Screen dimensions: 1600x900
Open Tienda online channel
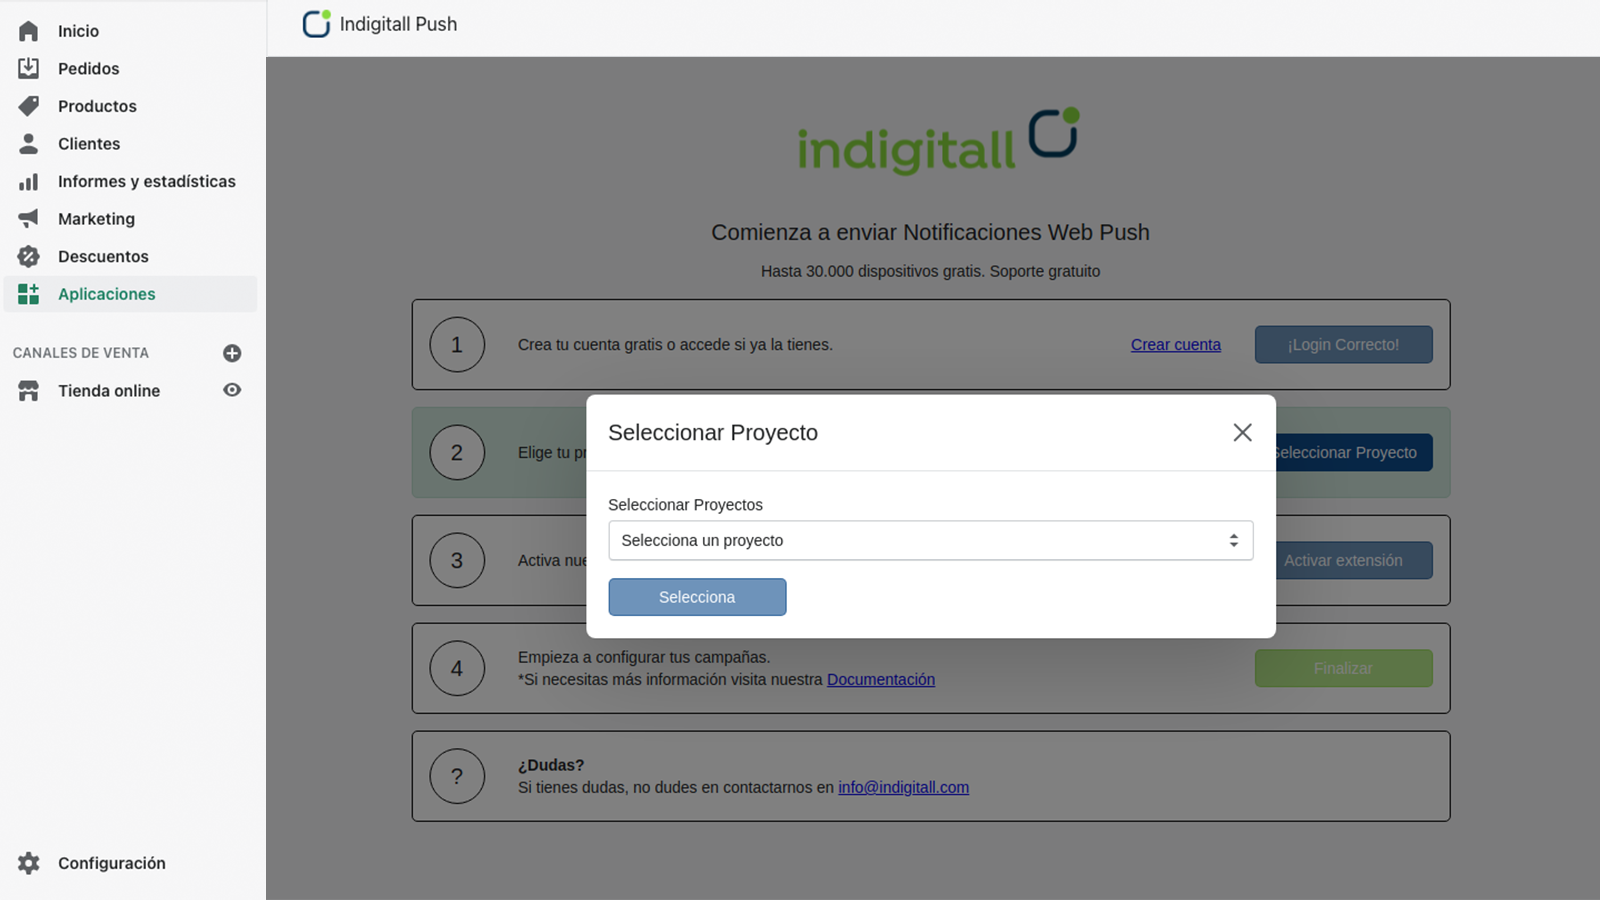(110, 391)
